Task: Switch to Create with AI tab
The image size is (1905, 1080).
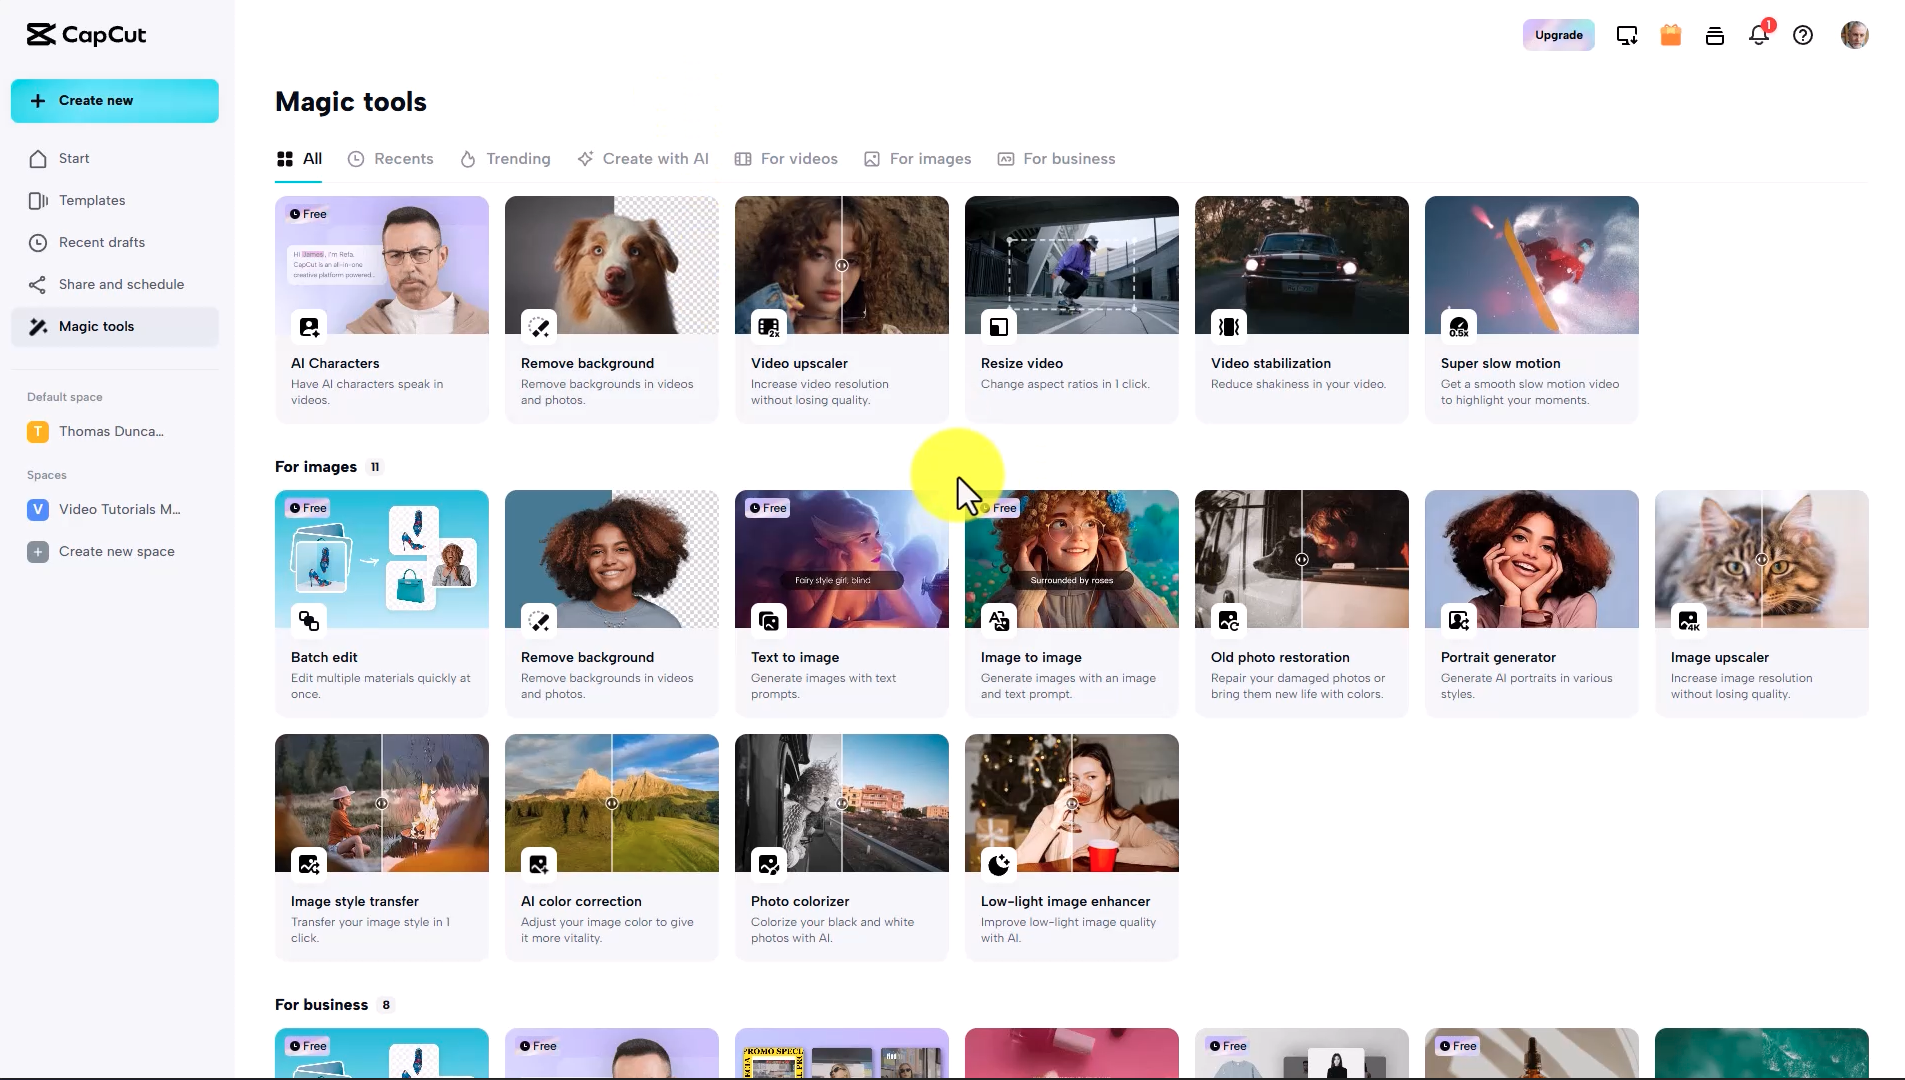Action: pos(643,159)
